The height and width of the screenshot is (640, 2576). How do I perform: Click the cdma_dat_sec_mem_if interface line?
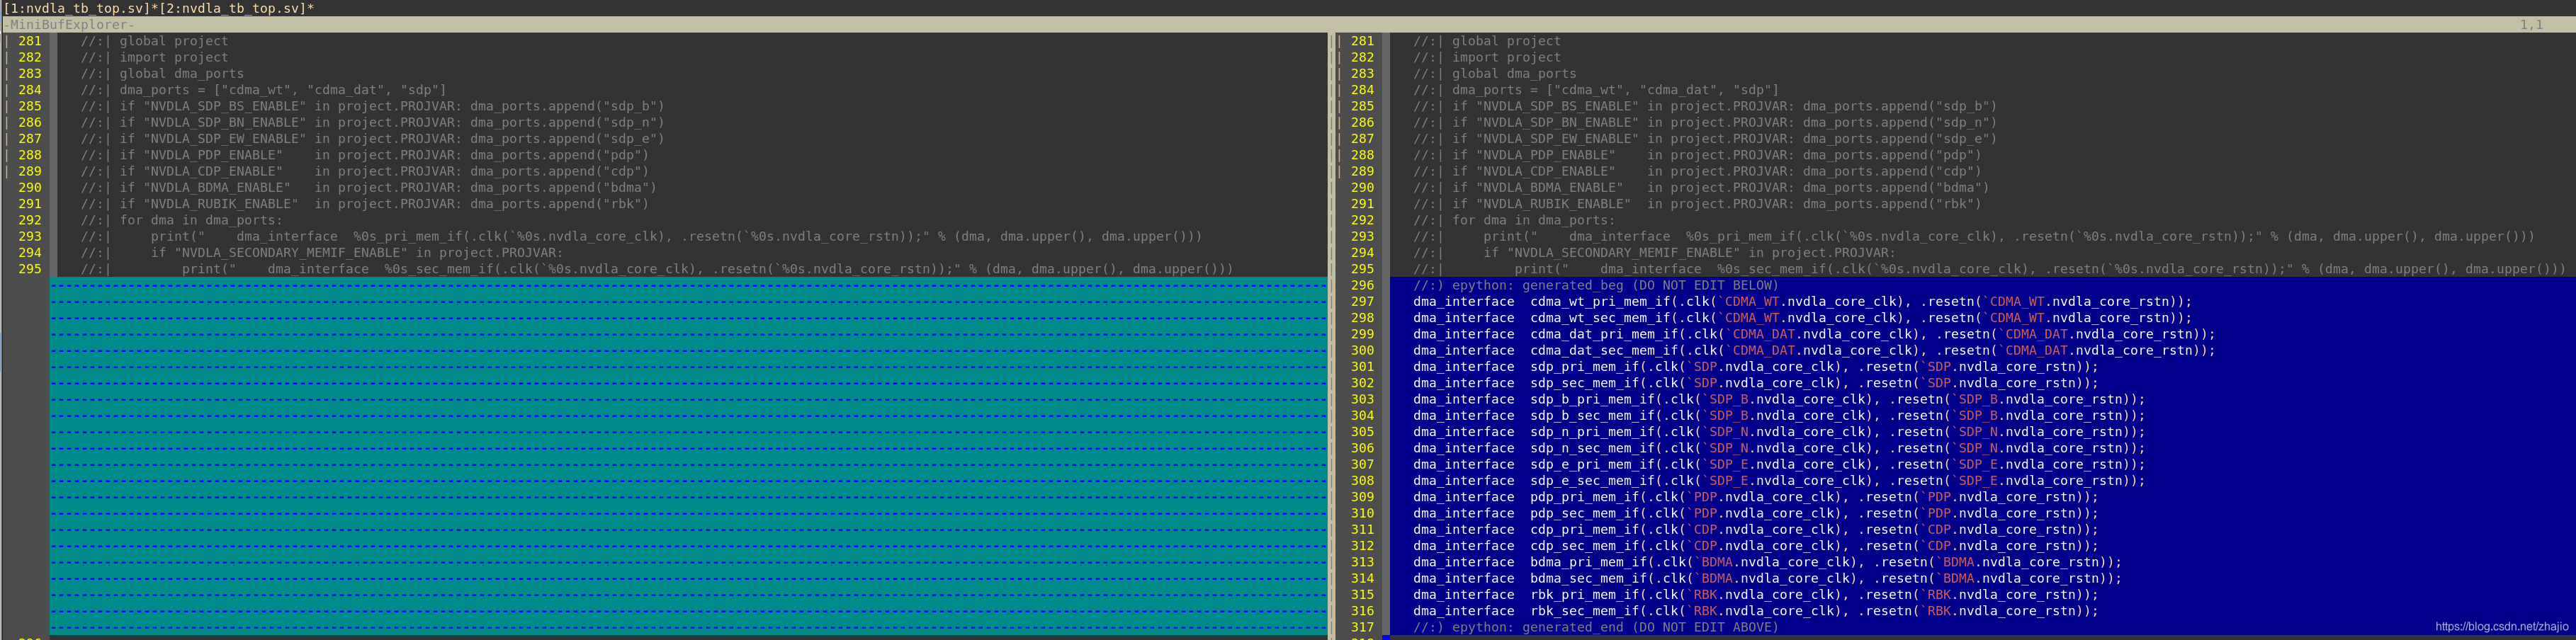tap(1814, 350)
